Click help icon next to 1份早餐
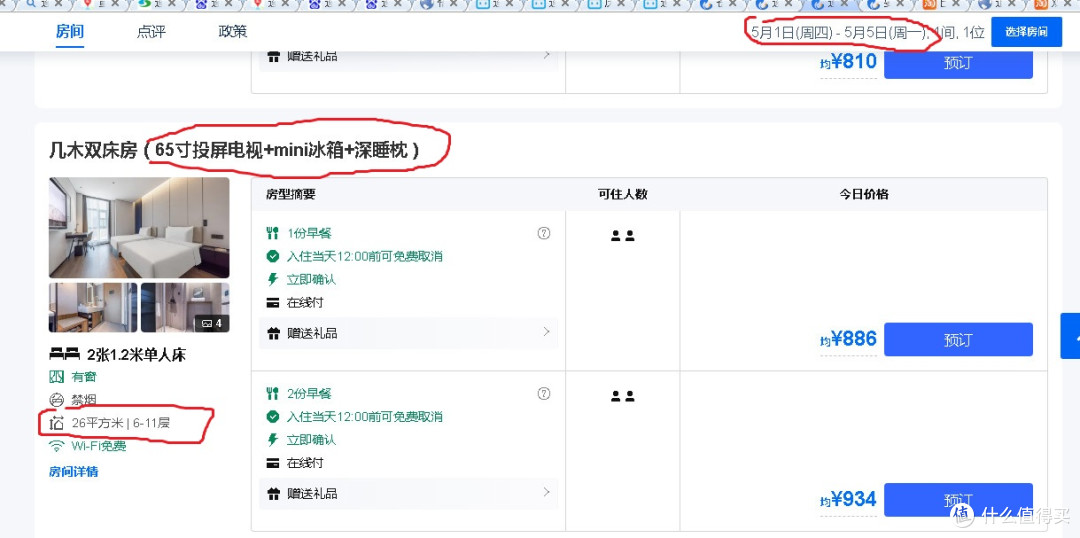1080x538 pixels. [x=544, y=233]
